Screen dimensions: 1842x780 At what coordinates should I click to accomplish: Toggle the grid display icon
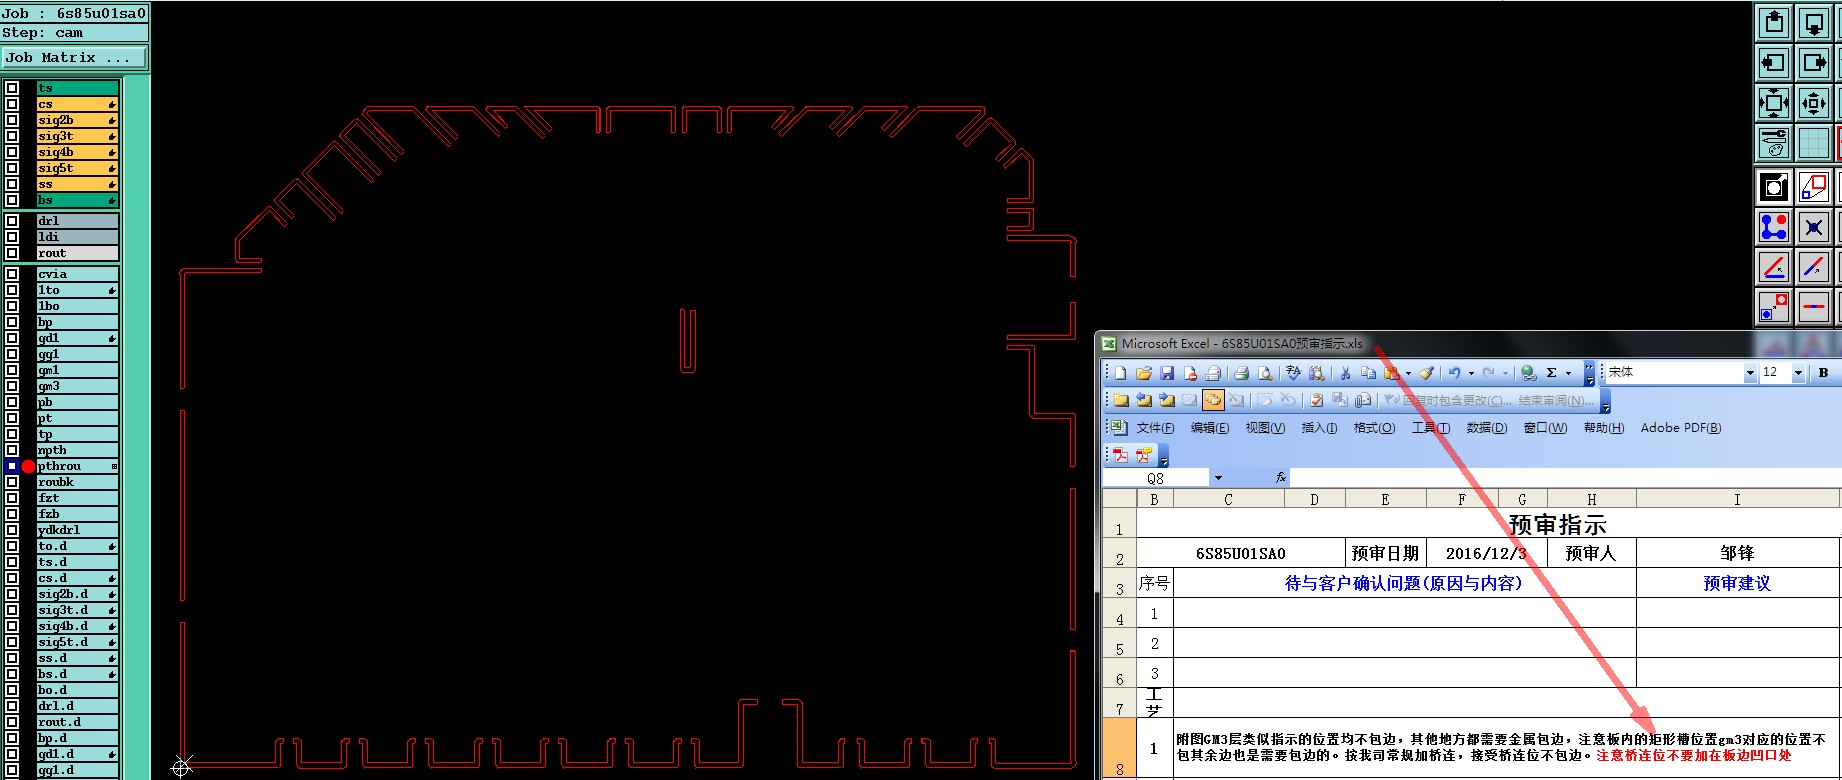coord(1814,143)
